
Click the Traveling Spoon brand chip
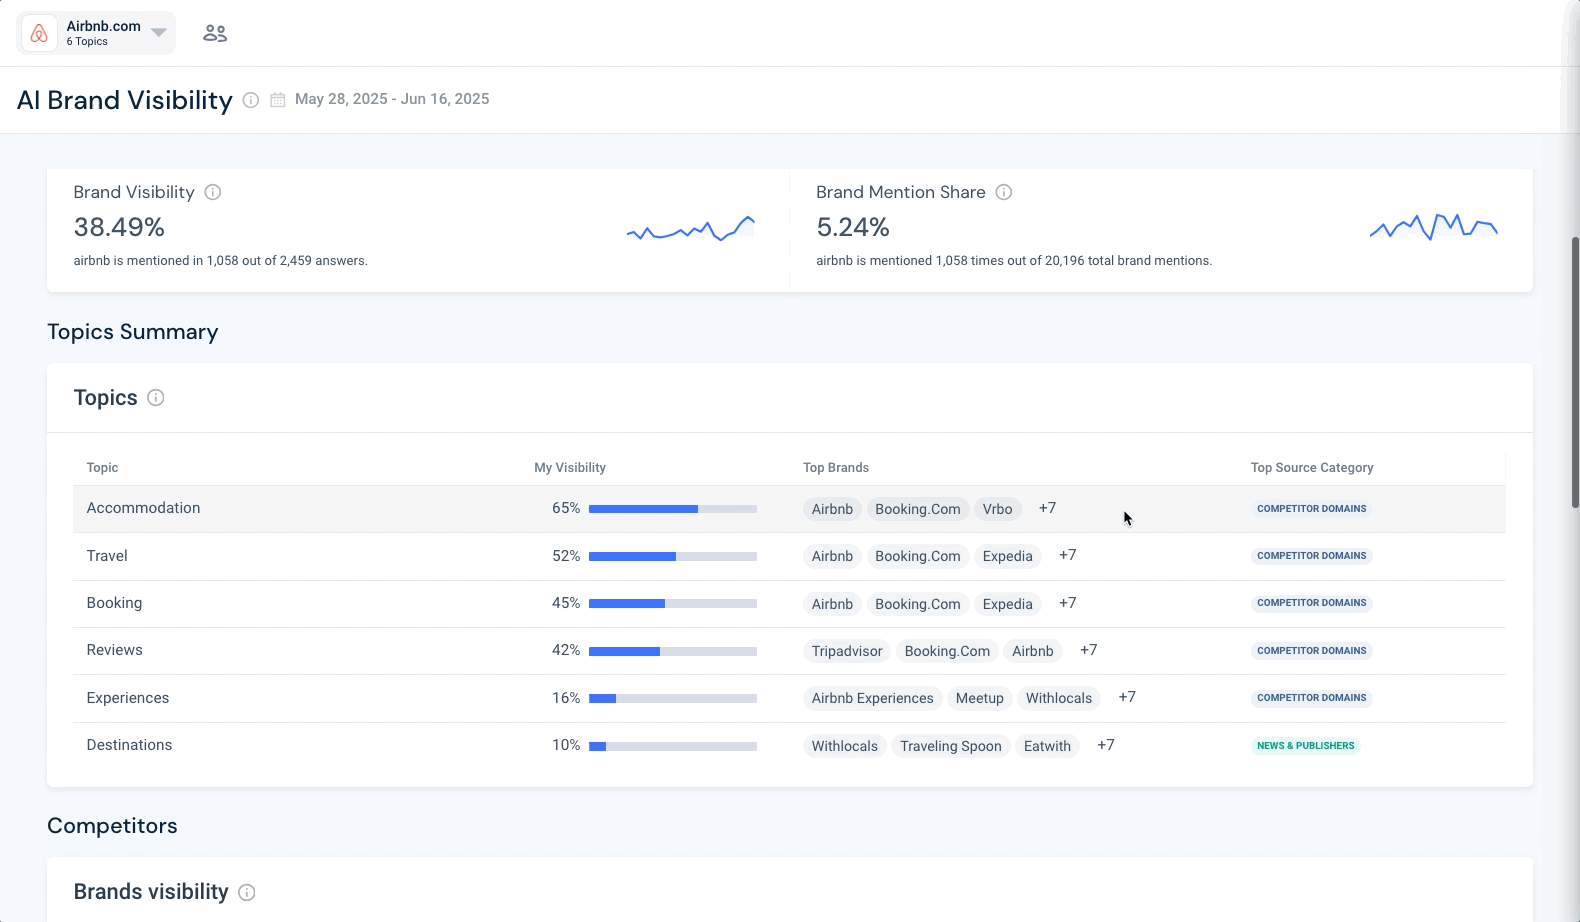pos(951,746)
